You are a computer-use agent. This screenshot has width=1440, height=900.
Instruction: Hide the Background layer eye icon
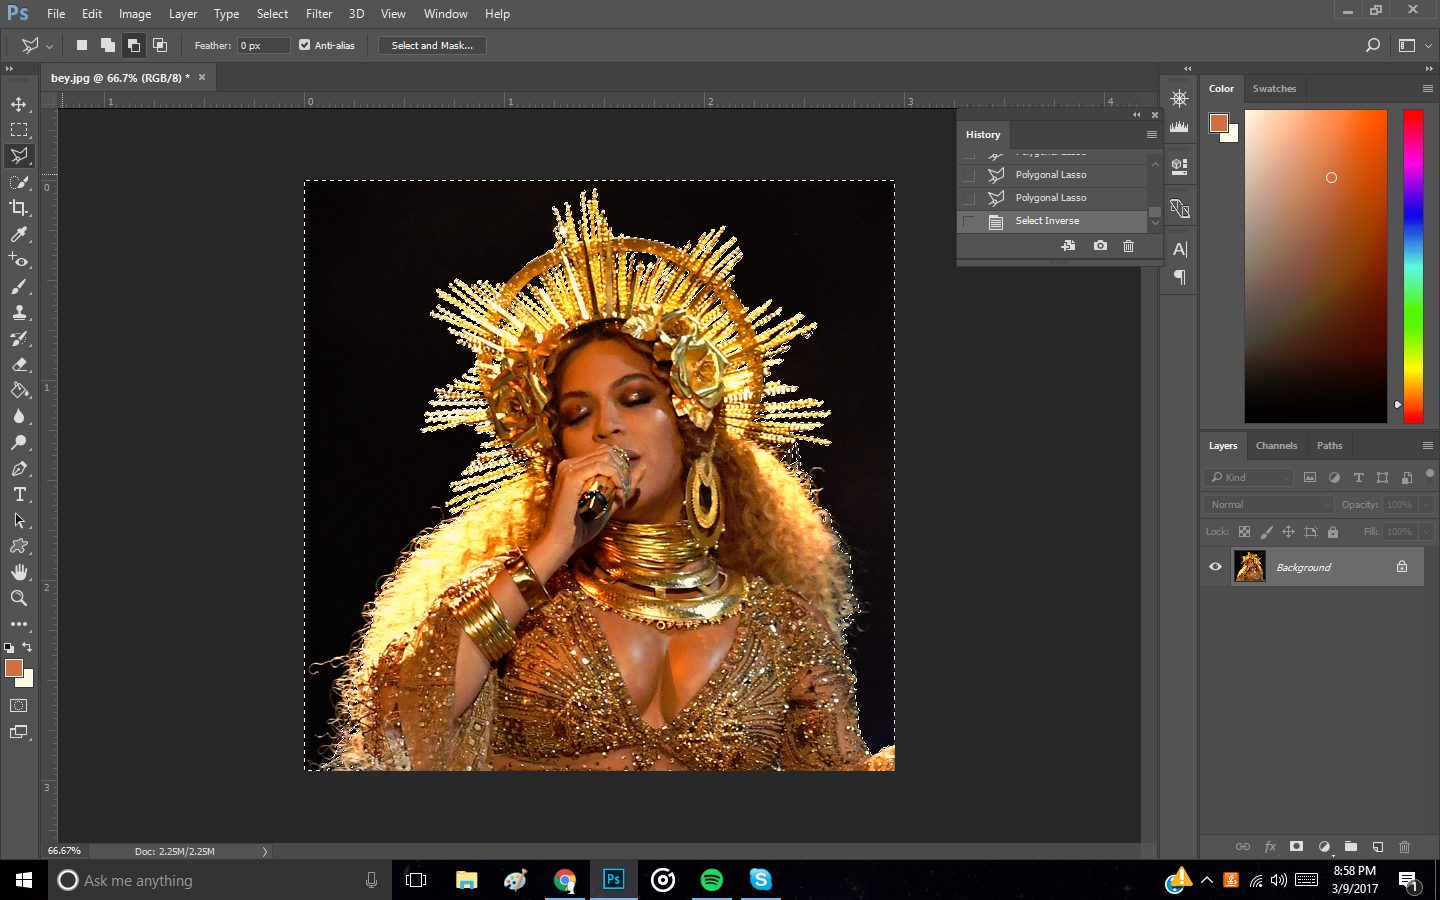1215,567
